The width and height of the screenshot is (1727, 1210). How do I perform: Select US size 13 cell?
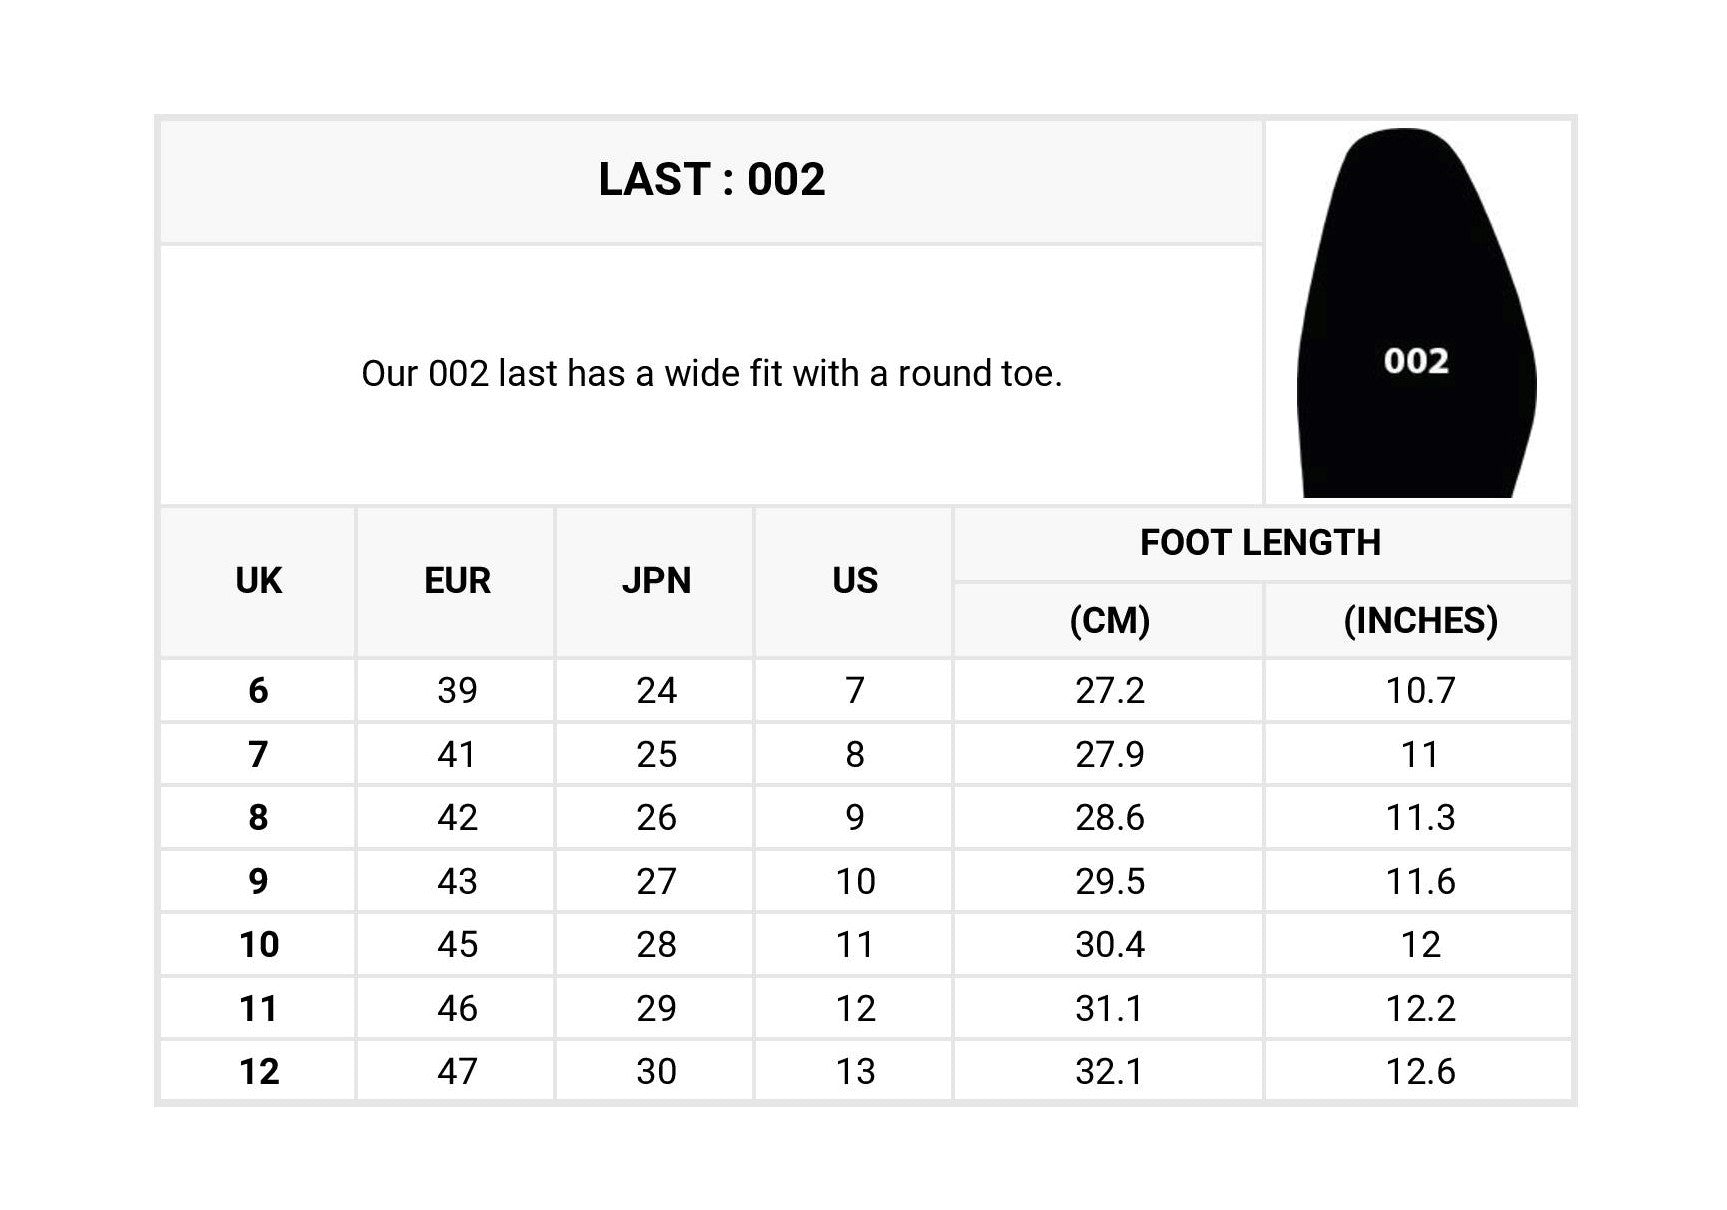pyautogui.click(x=855, y=1072)
